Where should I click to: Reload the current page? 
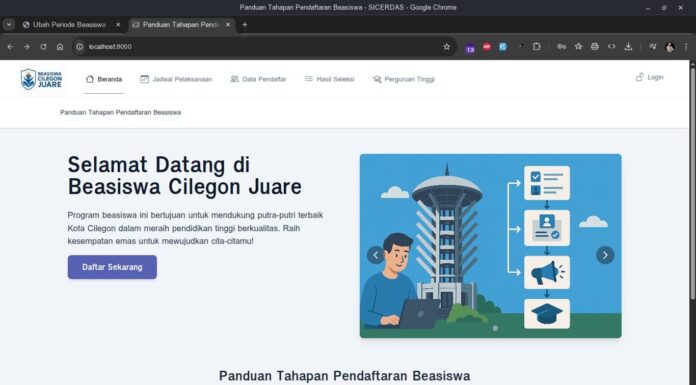point(43,47)
